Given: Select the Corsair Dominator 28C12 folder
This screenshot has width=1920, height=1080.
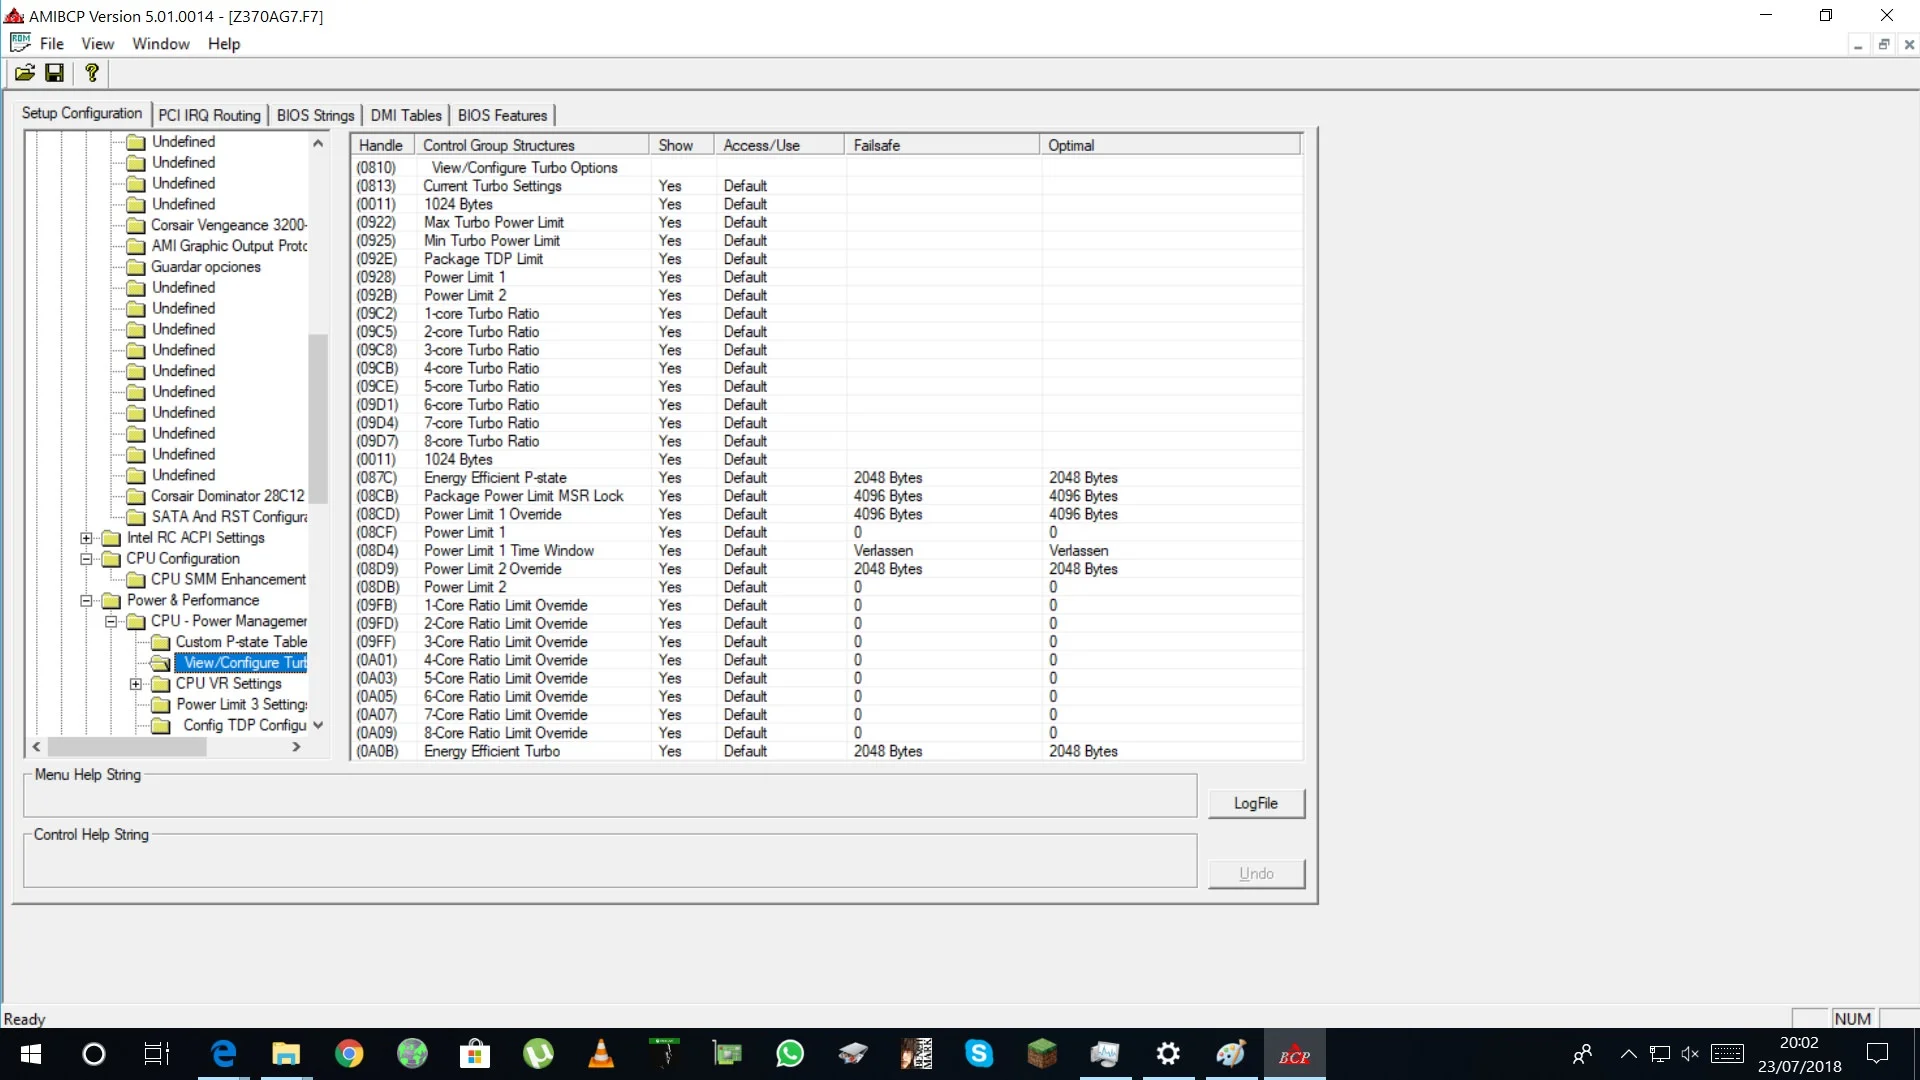Looking at the screenshot, I should click(x=227, y=496).
